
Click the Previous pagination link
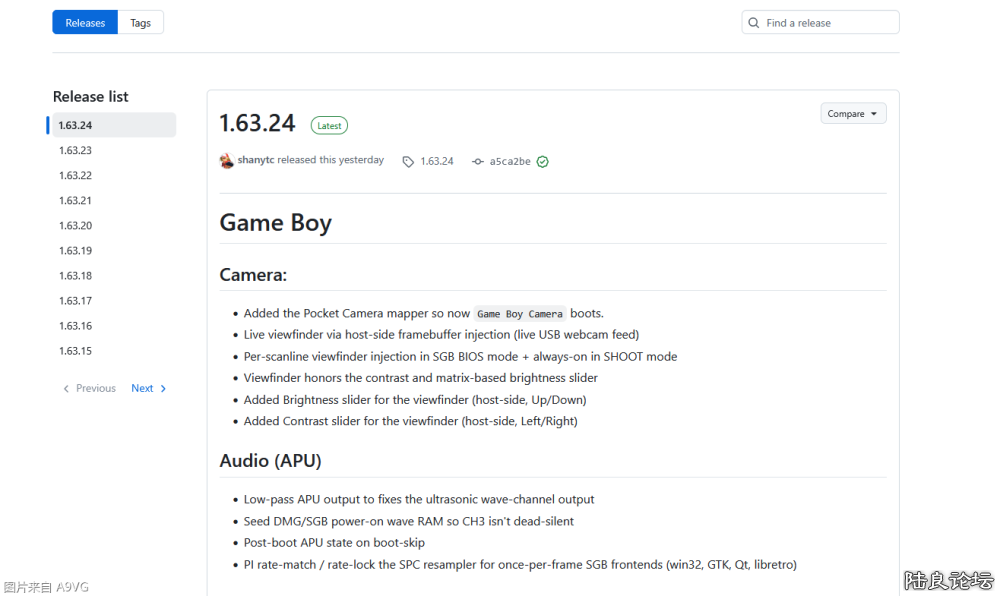click(x=89, y=388)
